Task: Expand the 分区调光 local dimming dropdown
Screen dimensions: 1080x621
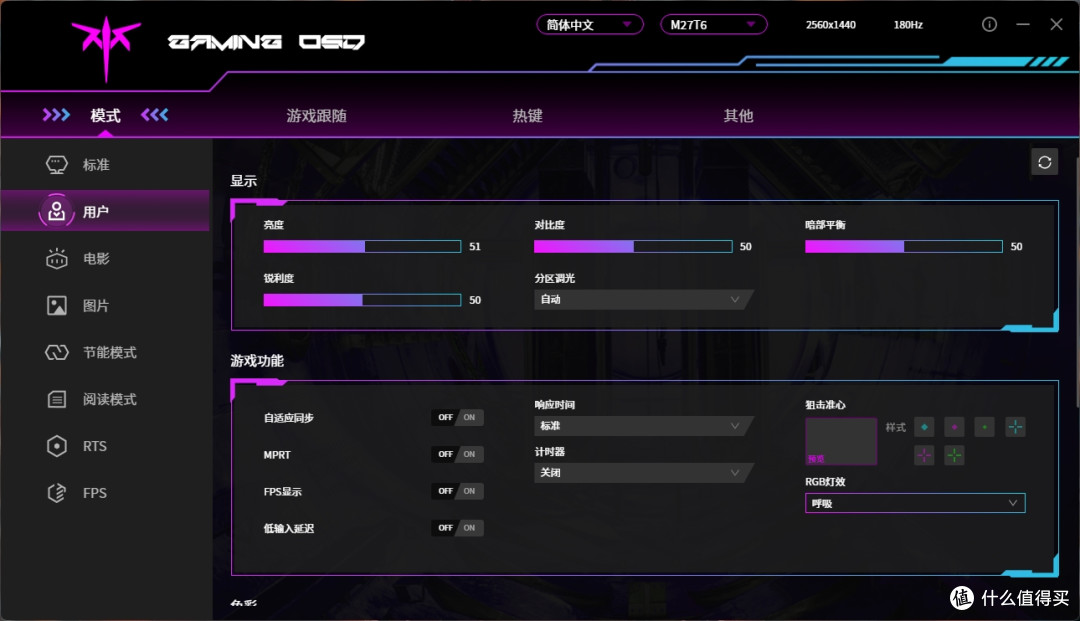Action: [643, 299]
